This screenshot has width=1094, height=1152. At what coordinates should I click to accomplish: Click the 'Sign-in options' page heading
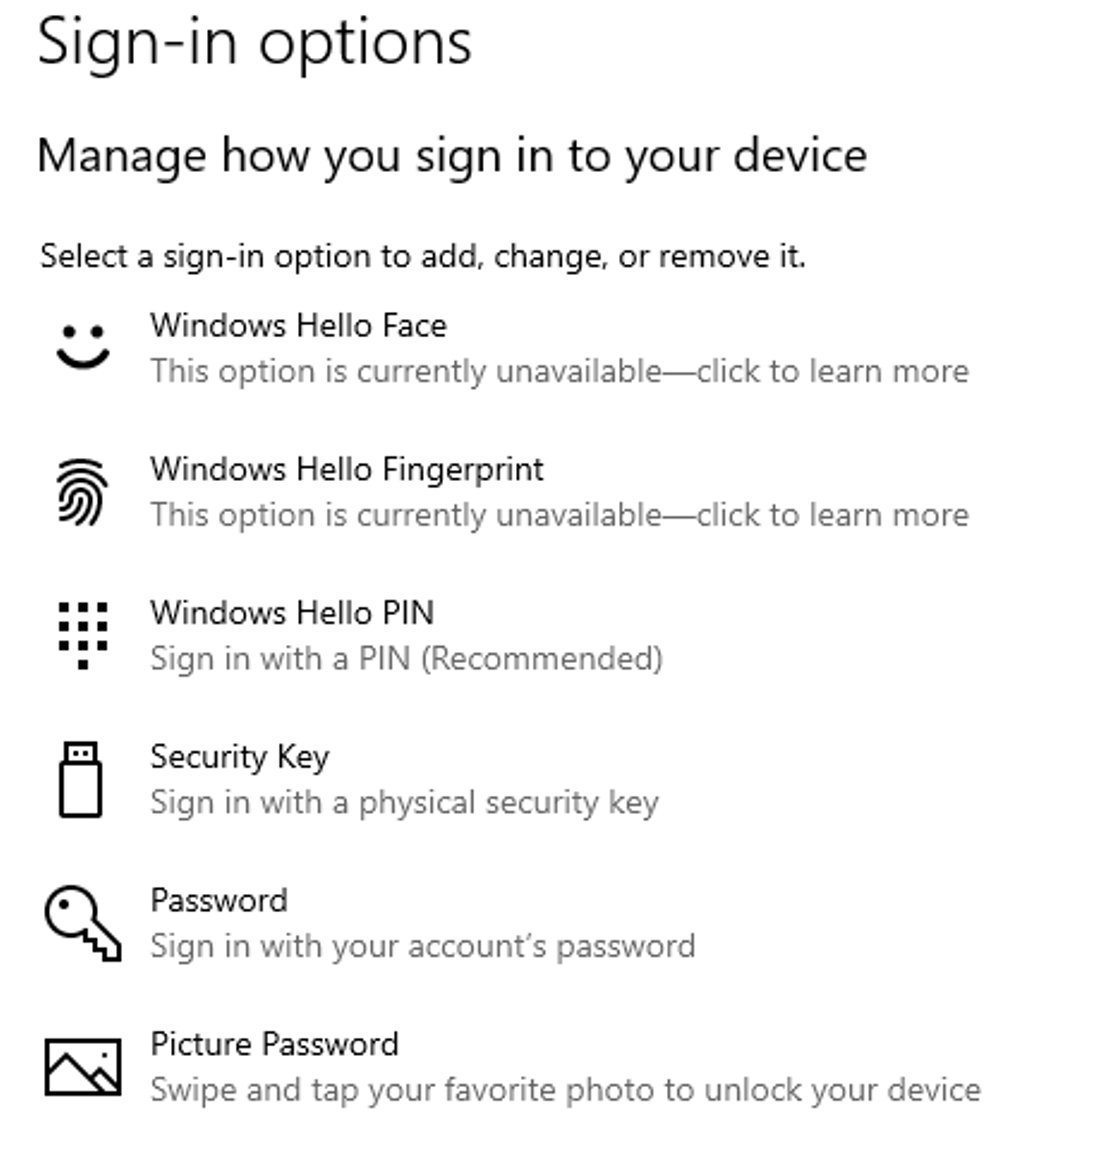[254, 44]
